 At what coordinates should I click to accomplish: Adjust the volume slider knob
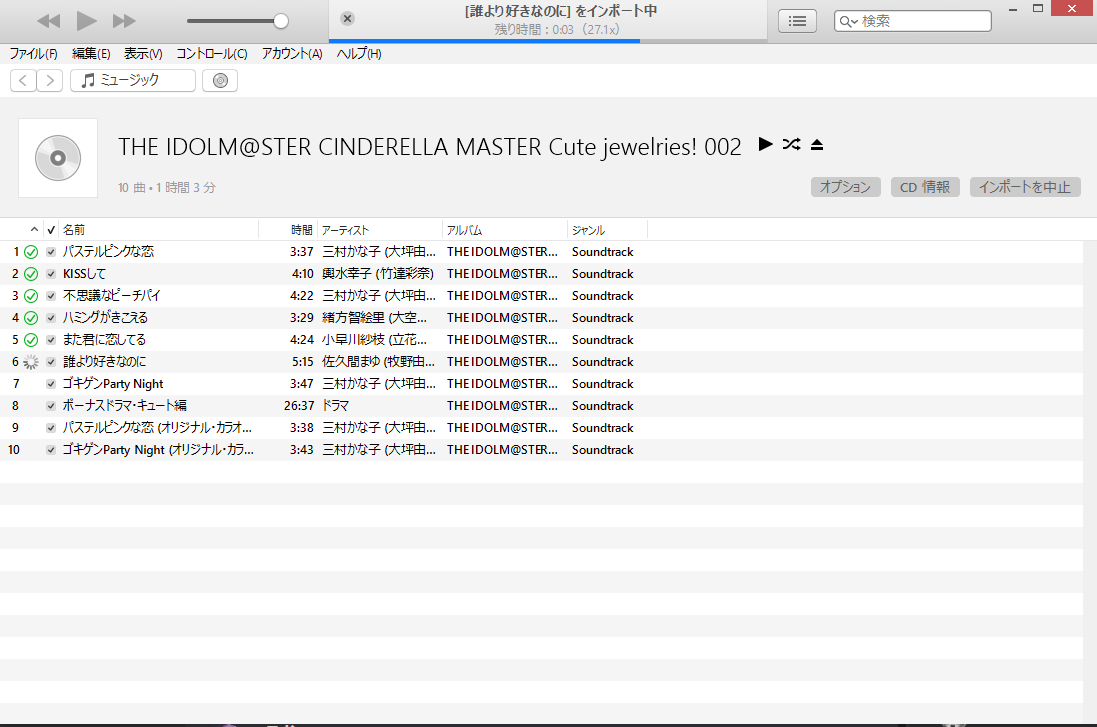pyautogui.click(x=281, y=21)
